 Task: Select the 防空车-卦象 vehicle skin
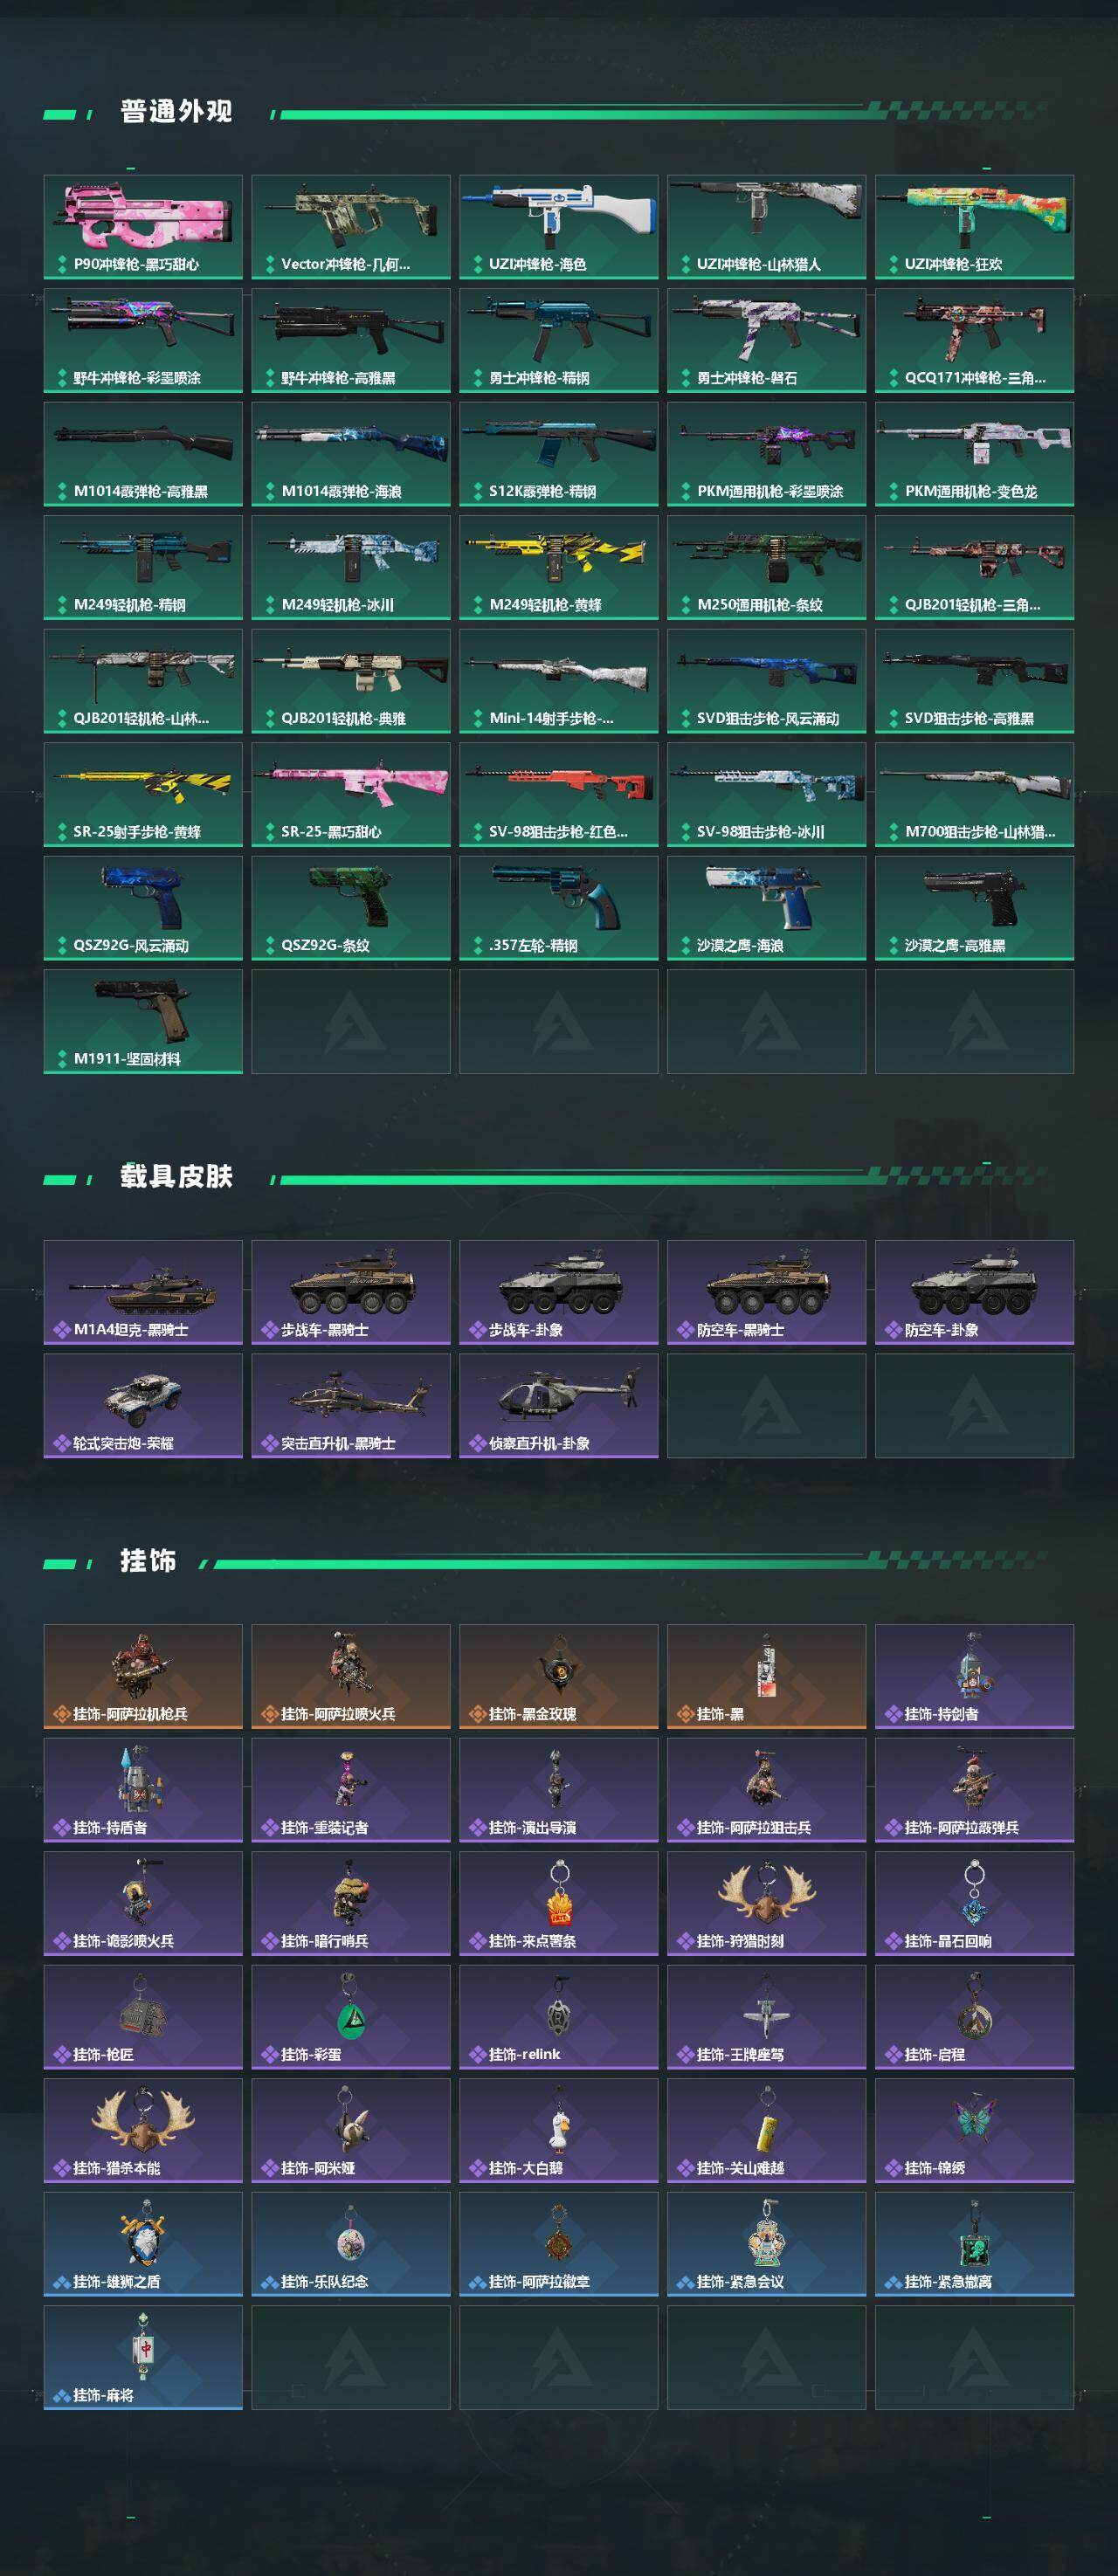(974, 1292)
